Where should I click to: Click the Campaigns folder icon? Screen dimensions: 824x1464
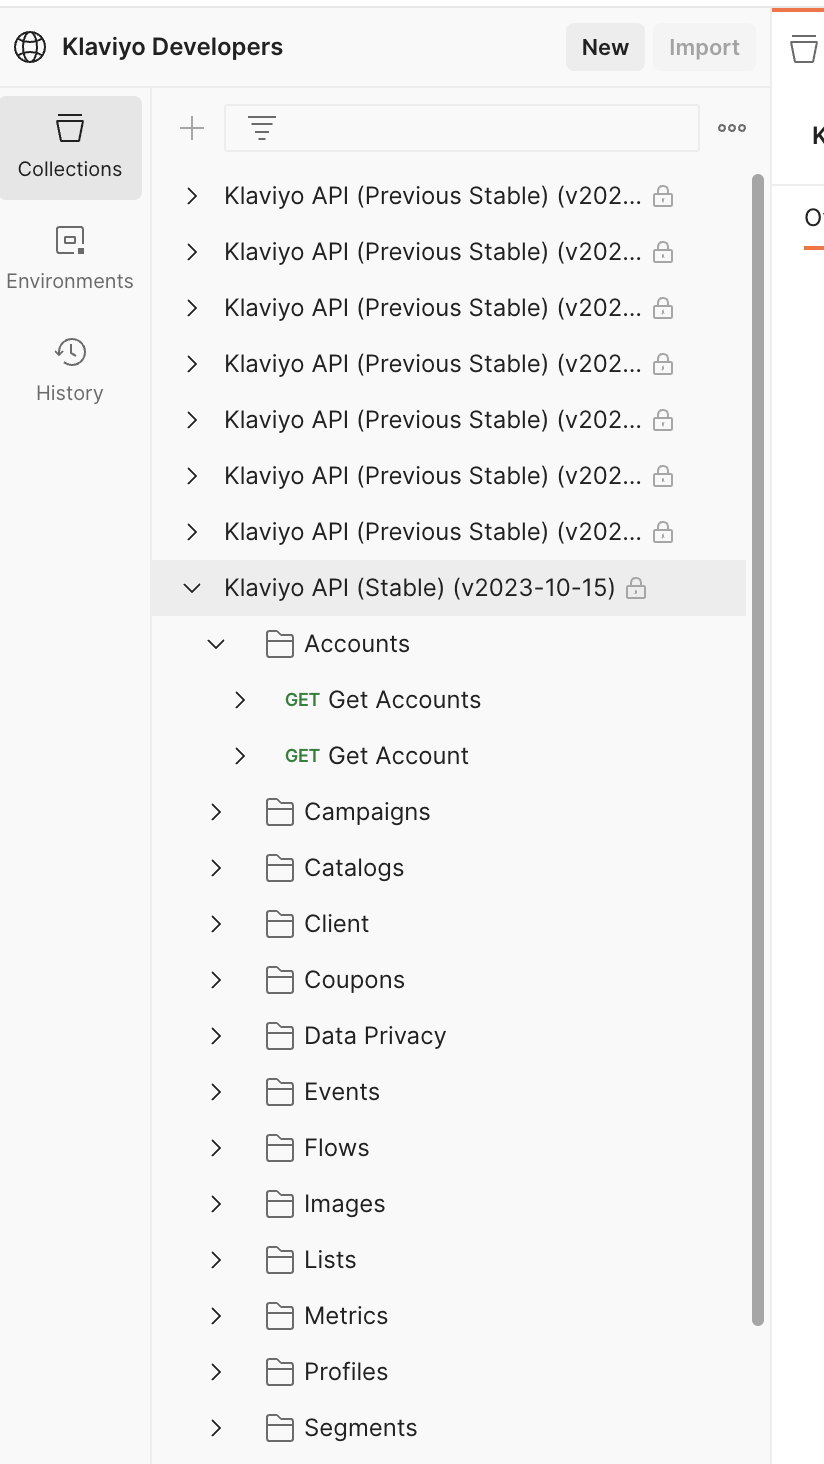[x=280, y=812]
